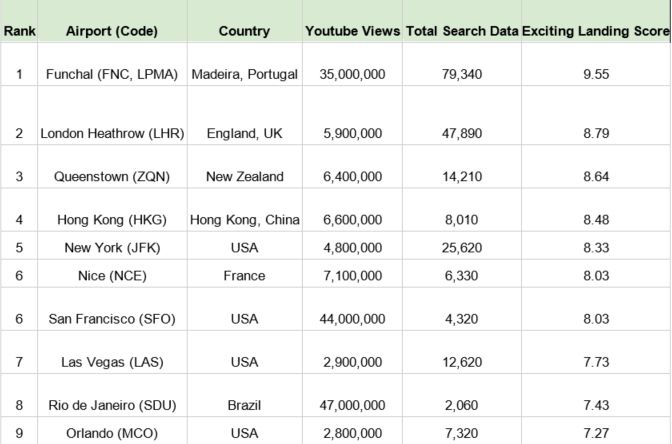The image size is (672, 444).
Task: Select the Las Vegas (LAS) cell
Action: [110, 363]
